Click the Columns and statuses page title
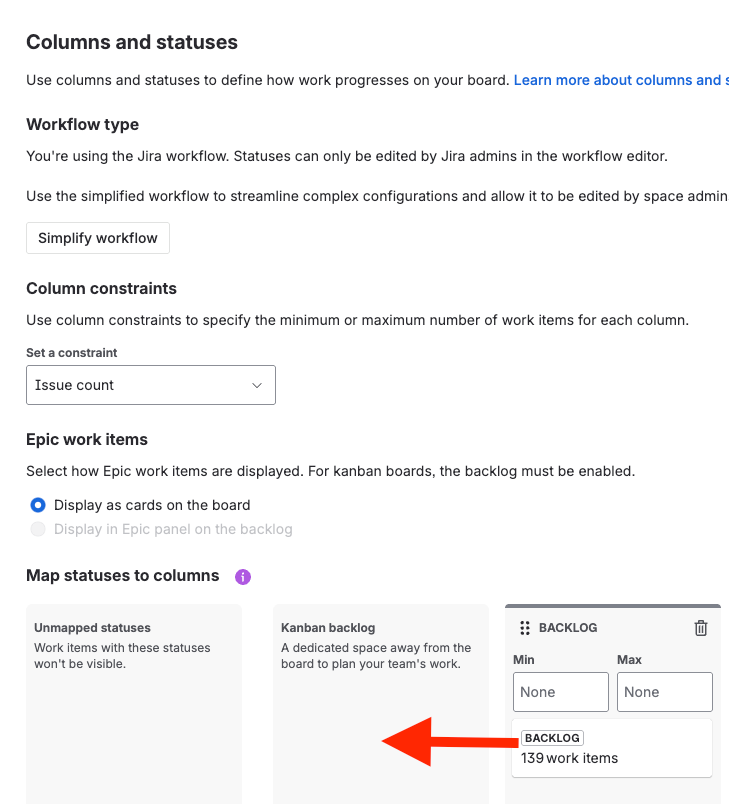 [x=132, y=42]
